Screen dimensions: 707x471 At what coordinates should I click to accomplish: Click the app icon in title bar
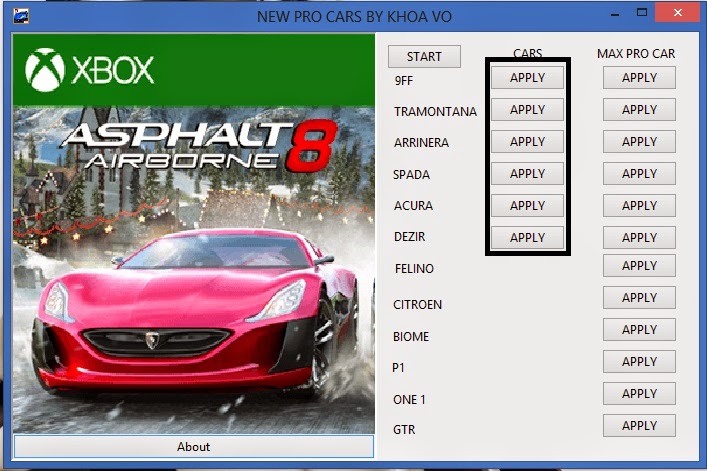click(x=21, y=16)
